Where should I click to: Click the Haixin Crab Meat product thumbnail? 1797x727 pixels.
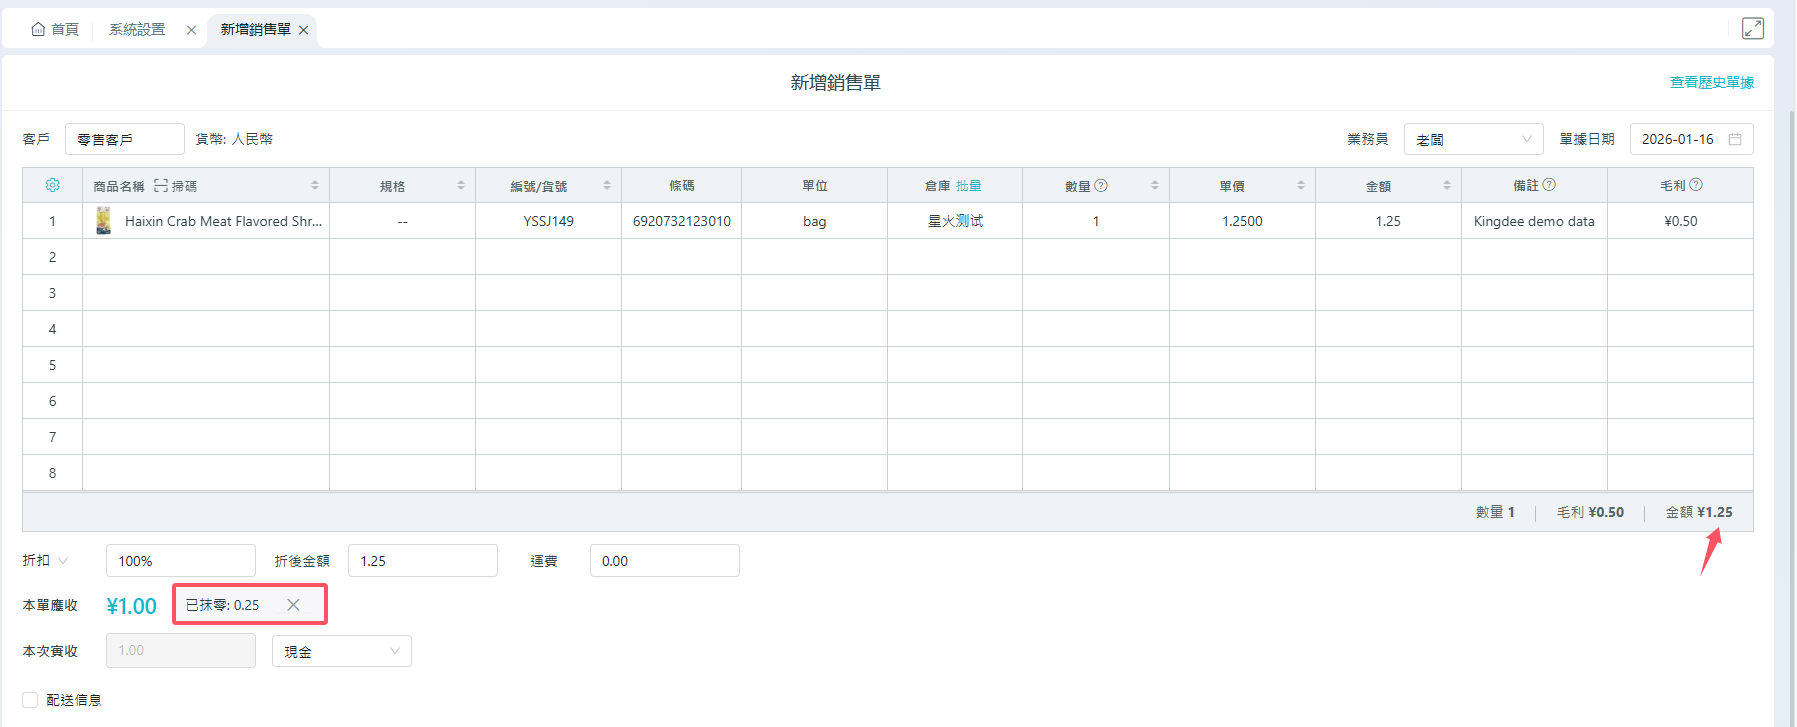[x=103, y=221]
